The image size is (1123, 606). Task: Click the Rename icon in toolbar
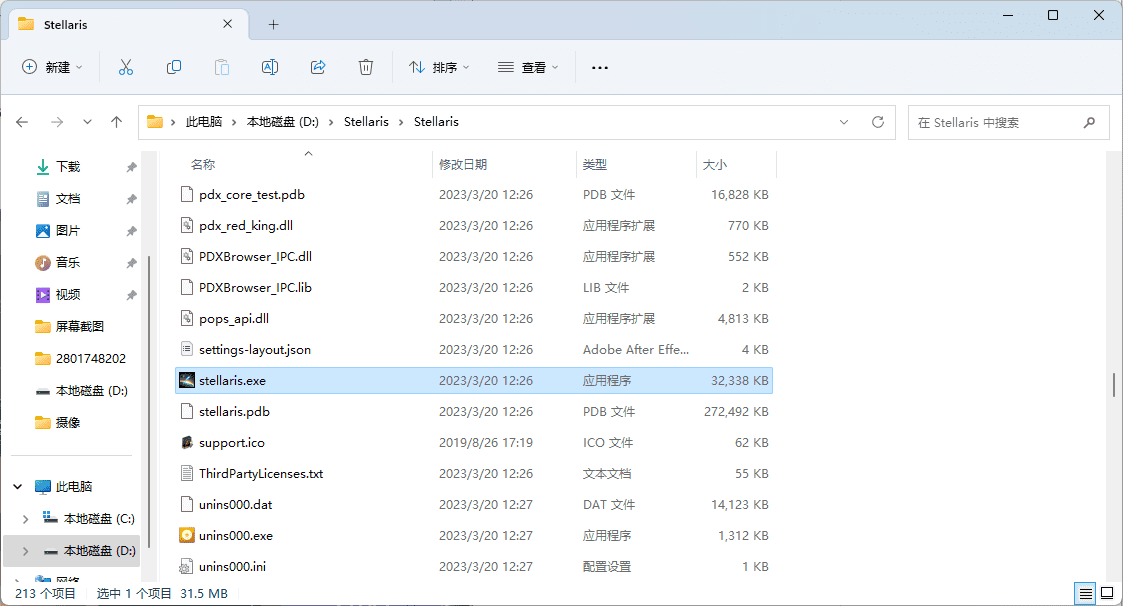(270, 67)
